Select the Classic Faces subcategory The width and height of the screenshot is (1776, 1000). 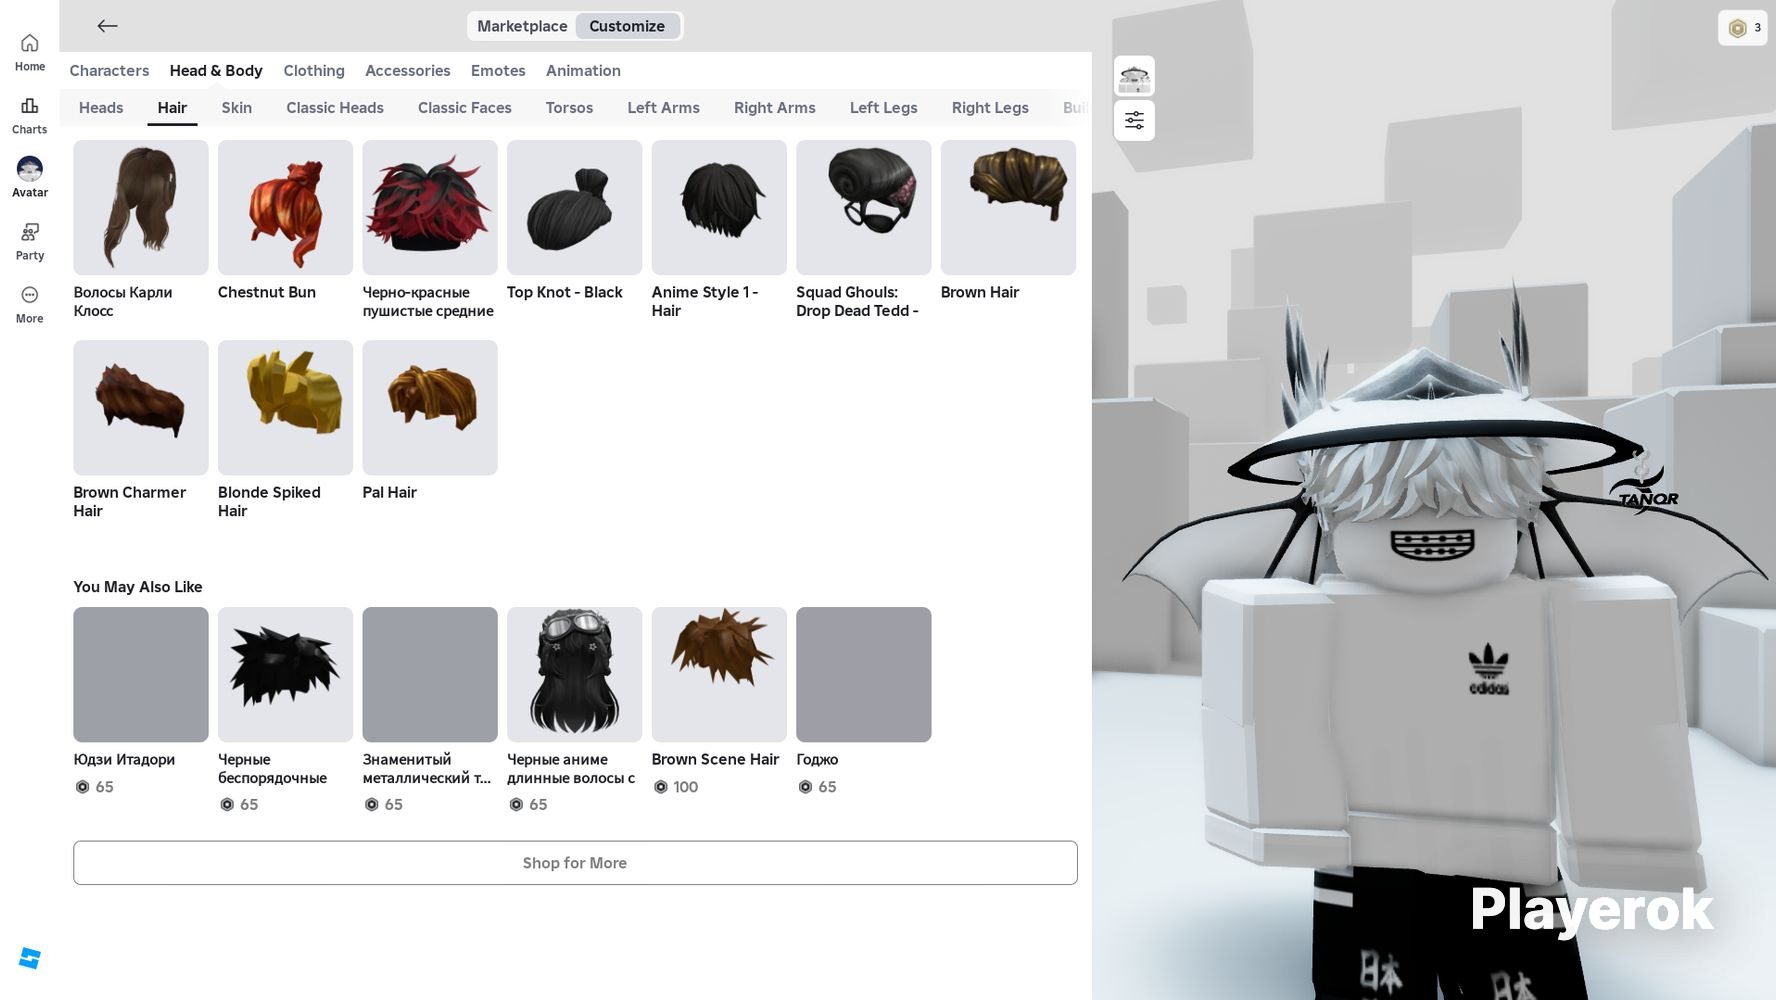(465, 108)
